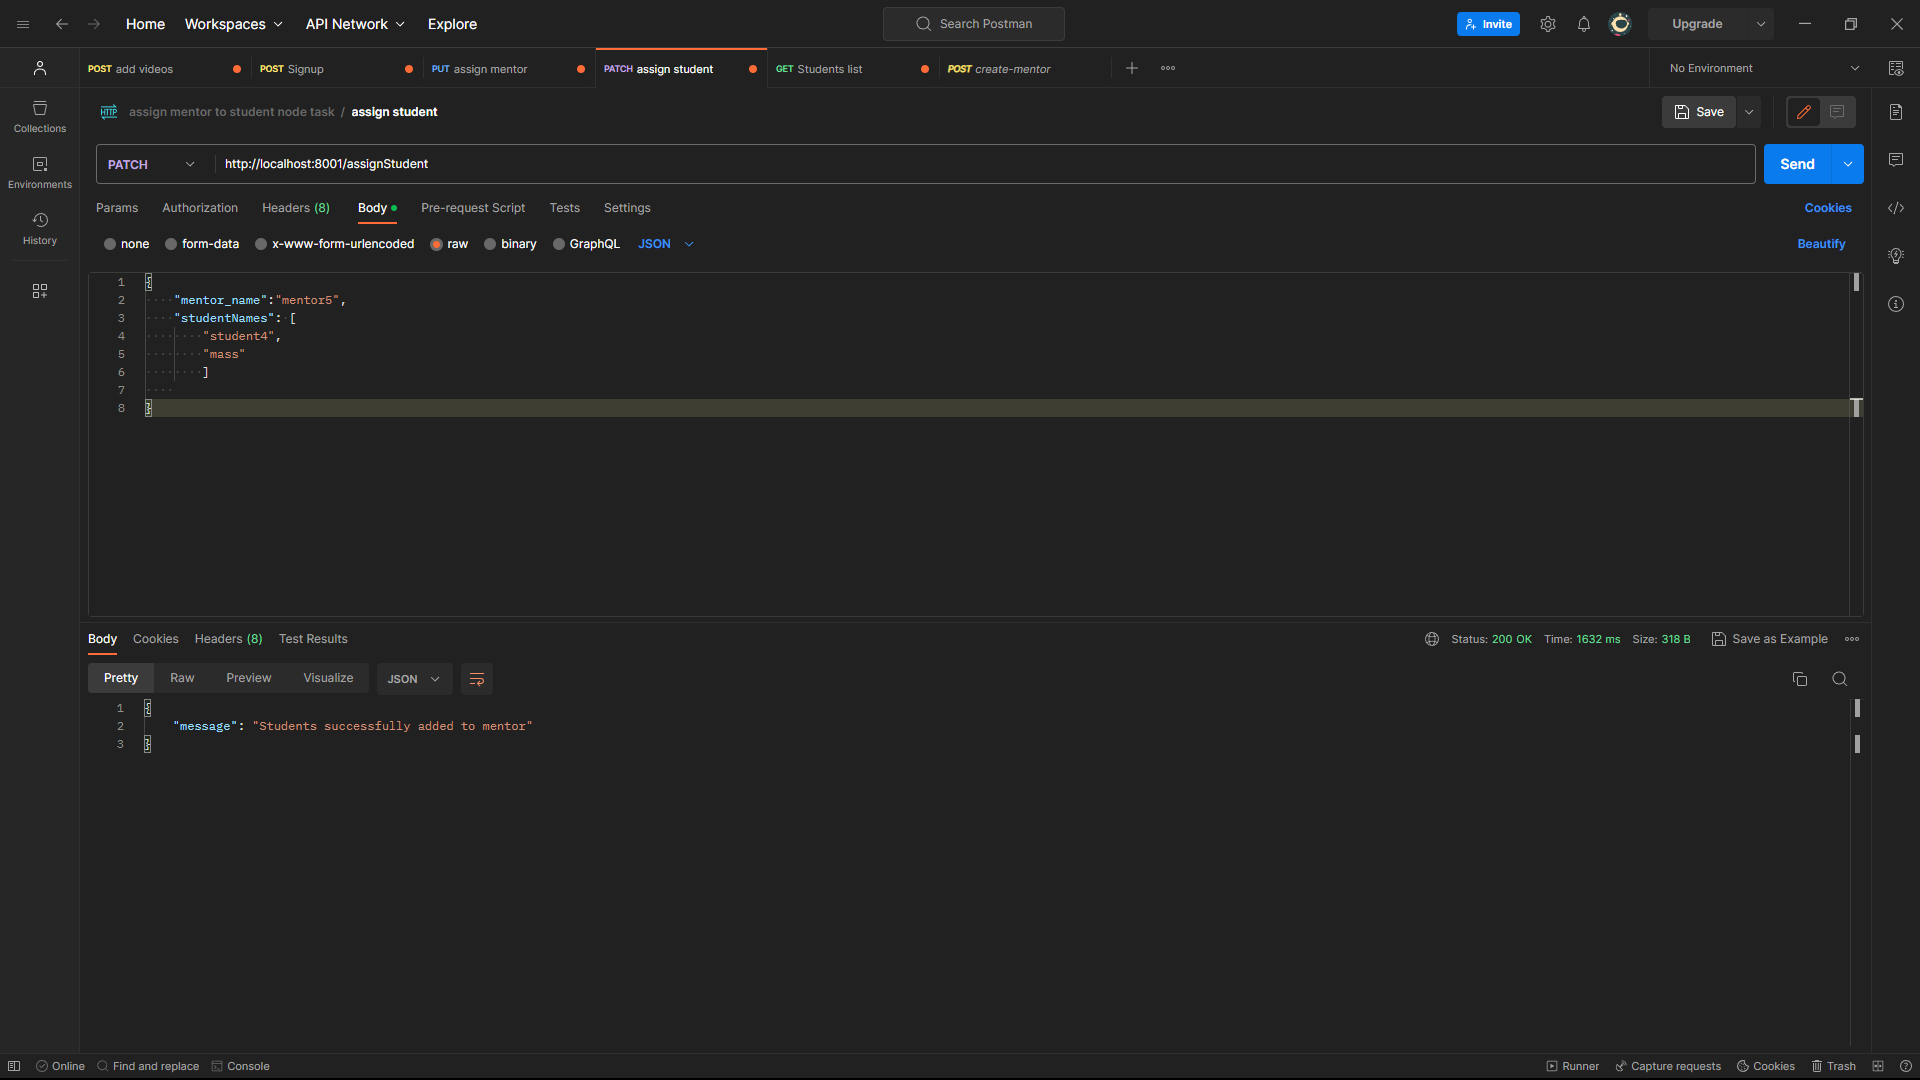
Task: Click the Beautify link
Action: pos(1821,243)
